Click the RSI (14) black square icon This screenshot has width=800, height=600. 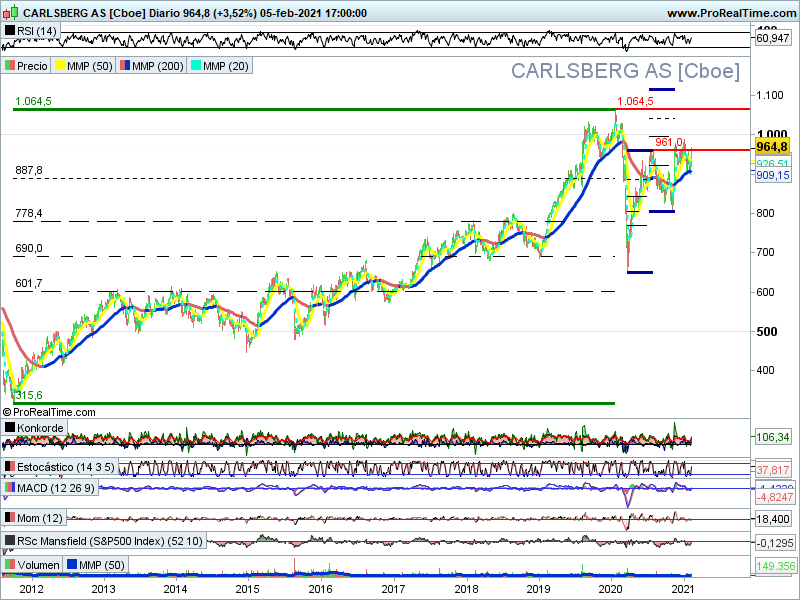coord(9,31)
